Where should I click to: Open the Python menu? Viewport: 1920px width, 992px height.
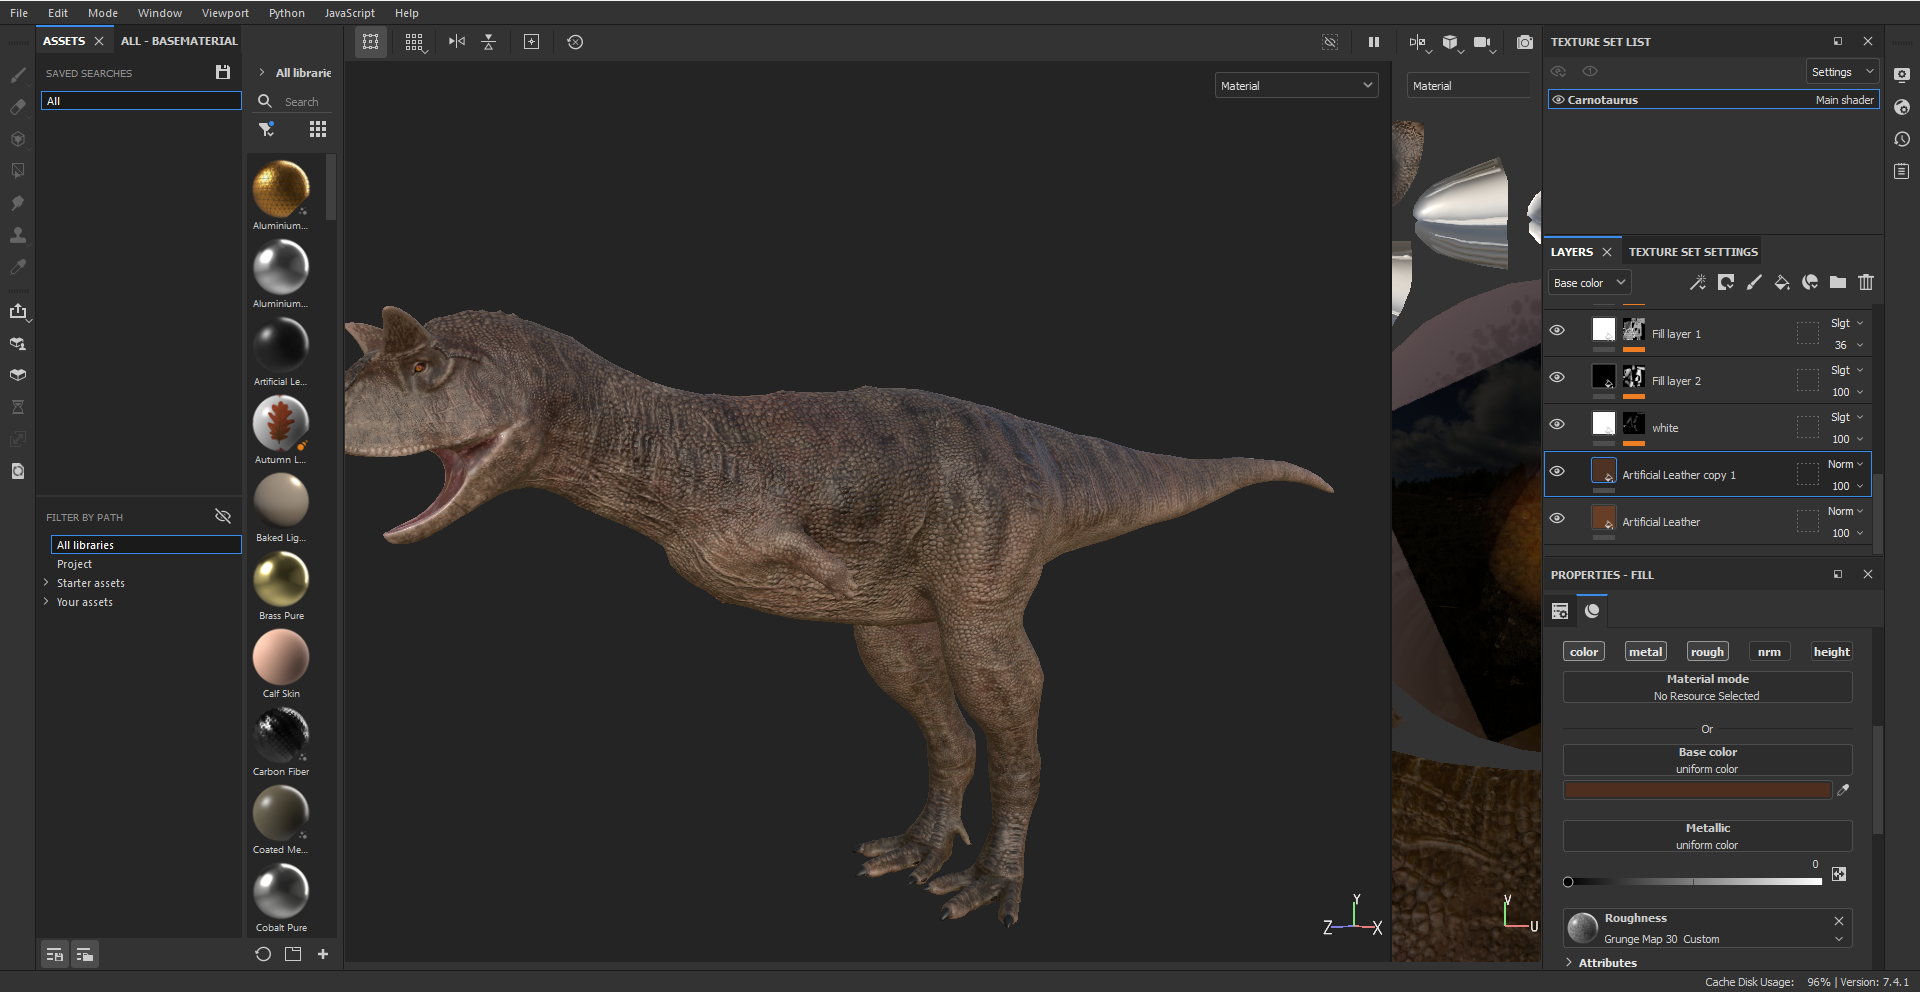pos(286,13)
